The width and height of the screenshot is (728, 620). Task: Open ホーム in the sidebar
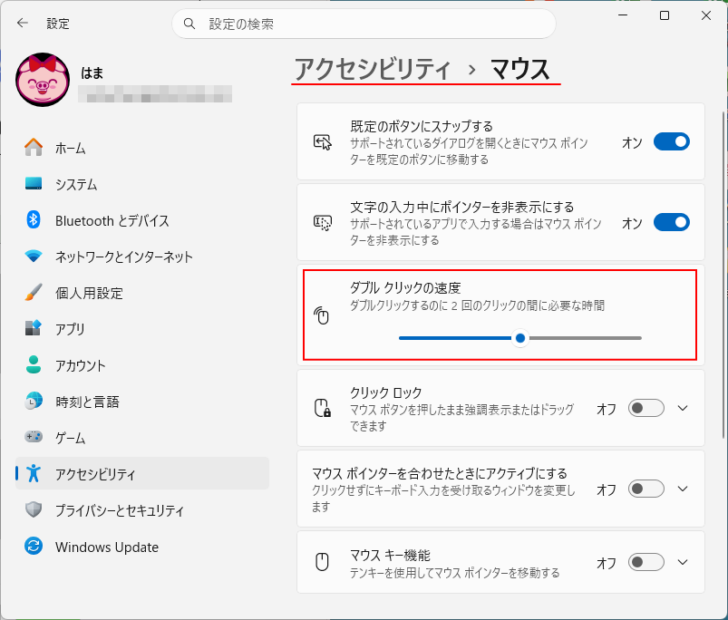(x=142, y=148)
